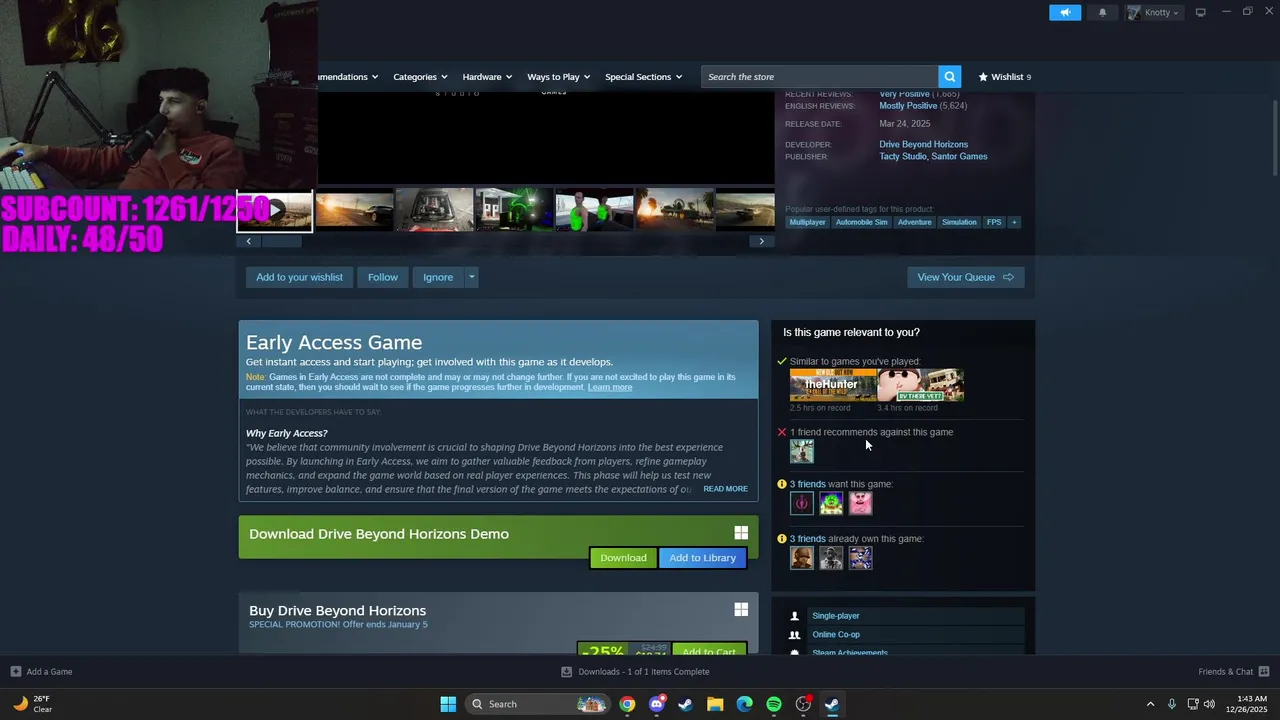Expand READ MORE in Early Access section
1280x720 pixels.
725,489
